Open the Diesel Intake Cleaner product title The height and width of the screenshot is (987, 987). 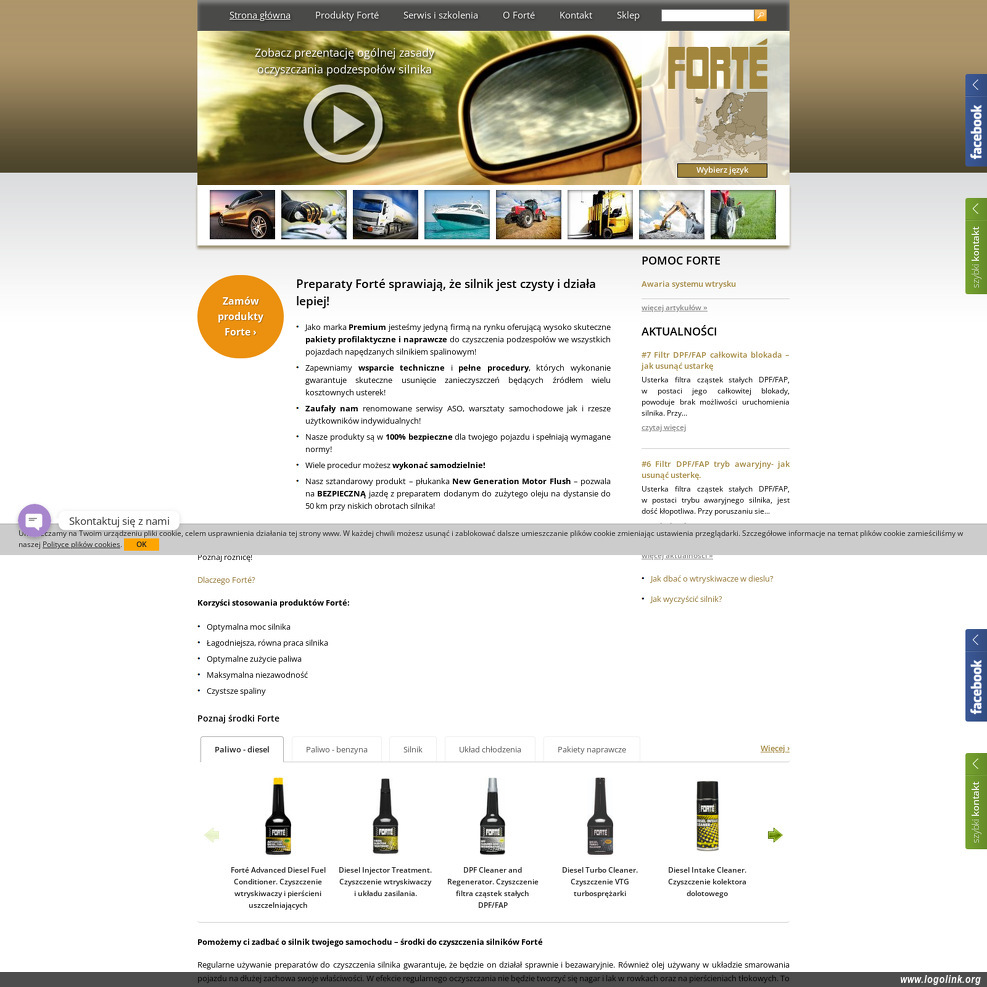point(707,881)
